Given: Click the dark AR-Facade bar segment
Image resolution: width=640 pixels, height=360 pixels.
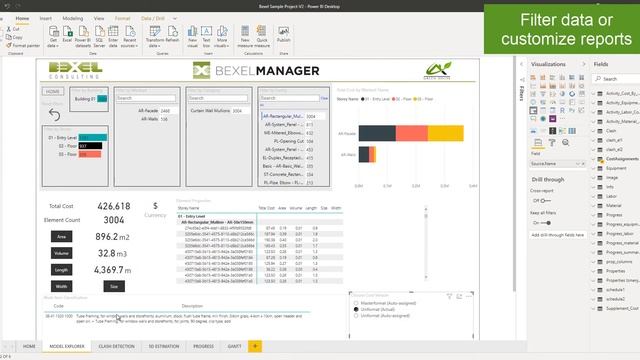Looking at the screenshot, I should click(x=377, y=133).
